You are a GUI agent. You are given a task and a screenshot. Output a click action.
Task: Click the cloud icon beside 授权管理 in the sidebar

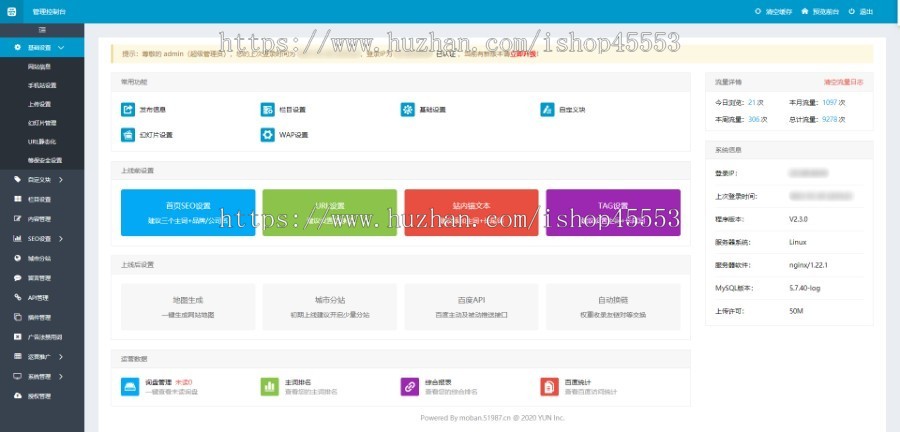[18, 396]
